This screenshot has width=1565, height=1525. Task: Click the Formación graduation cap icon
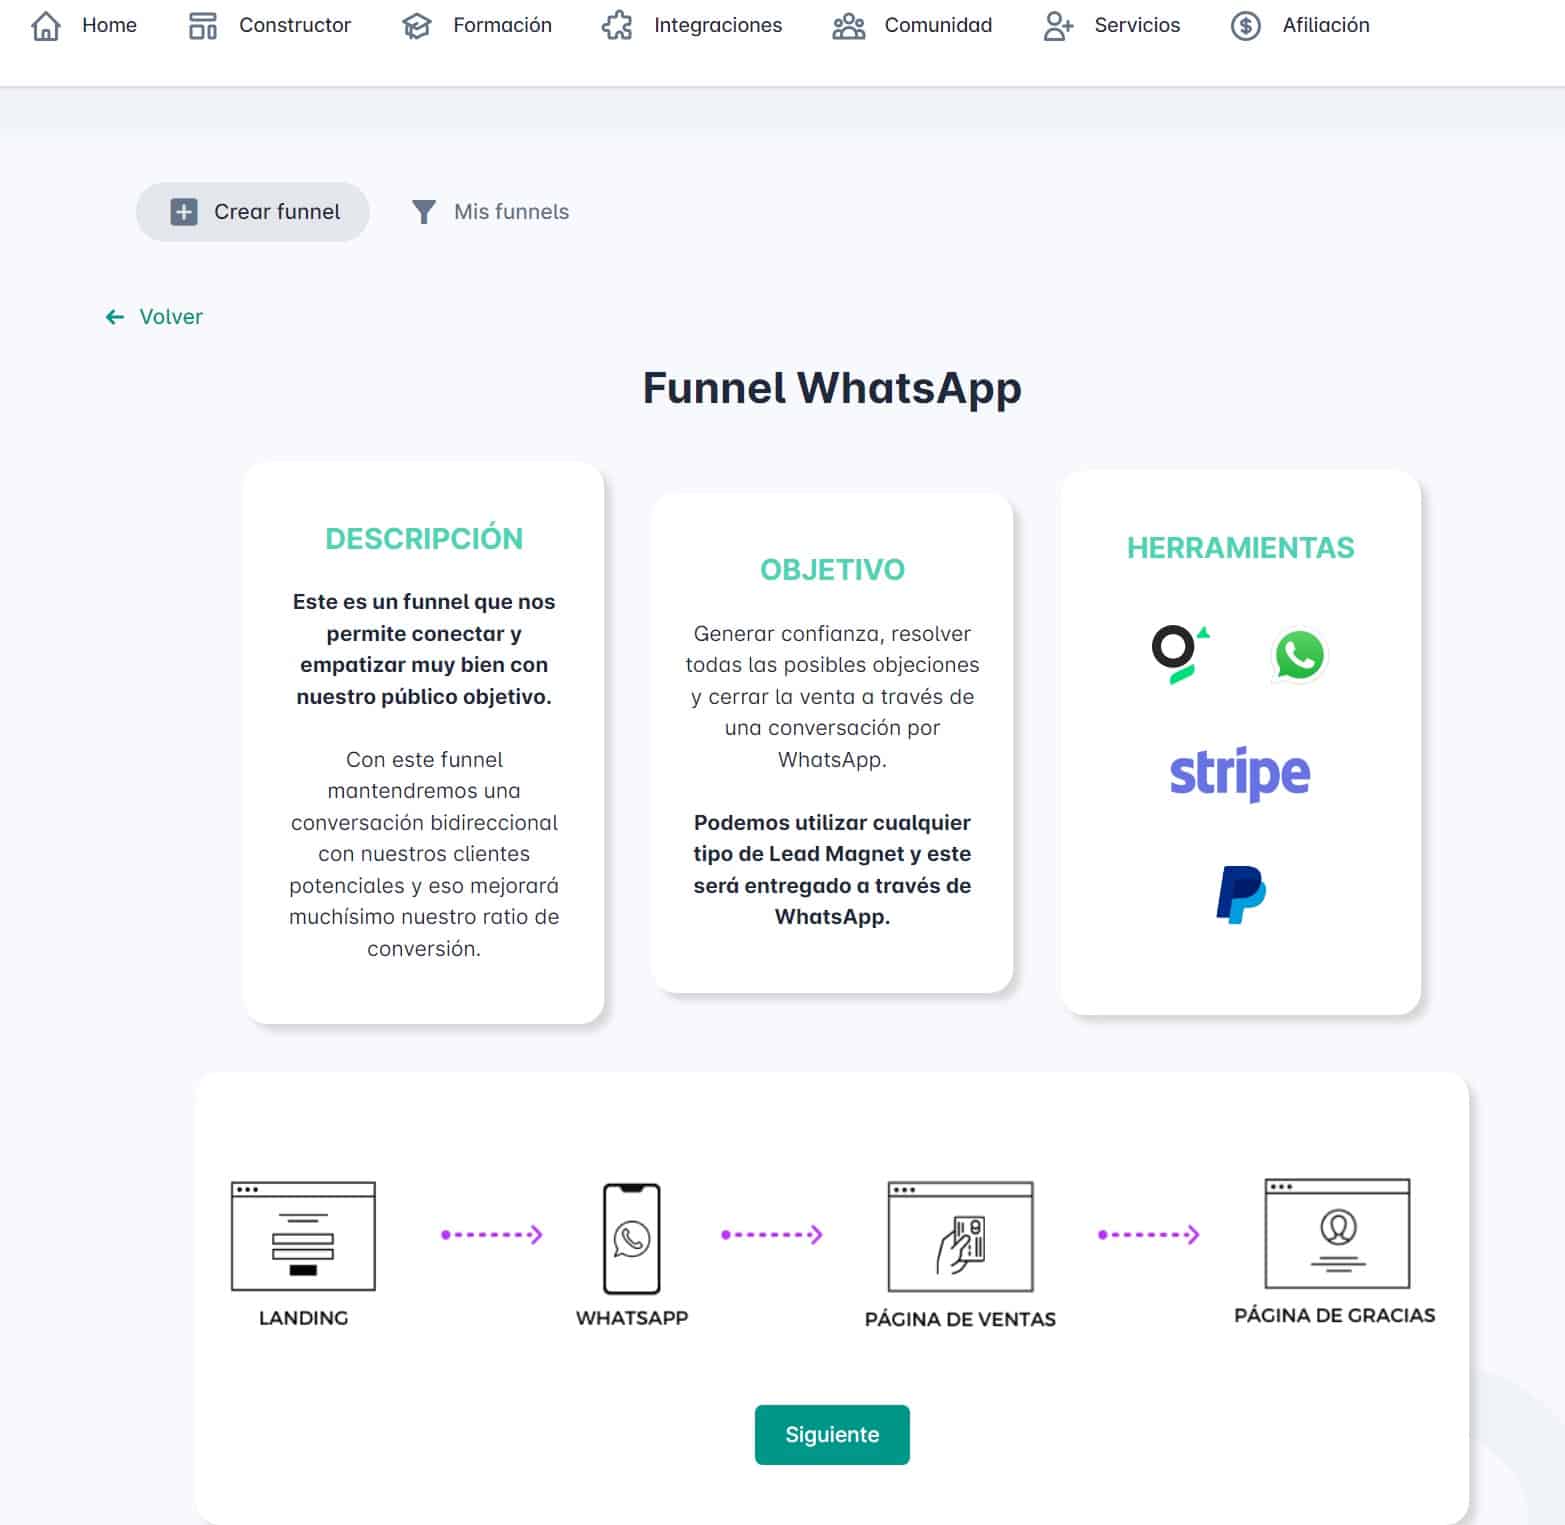pos(416,26)
